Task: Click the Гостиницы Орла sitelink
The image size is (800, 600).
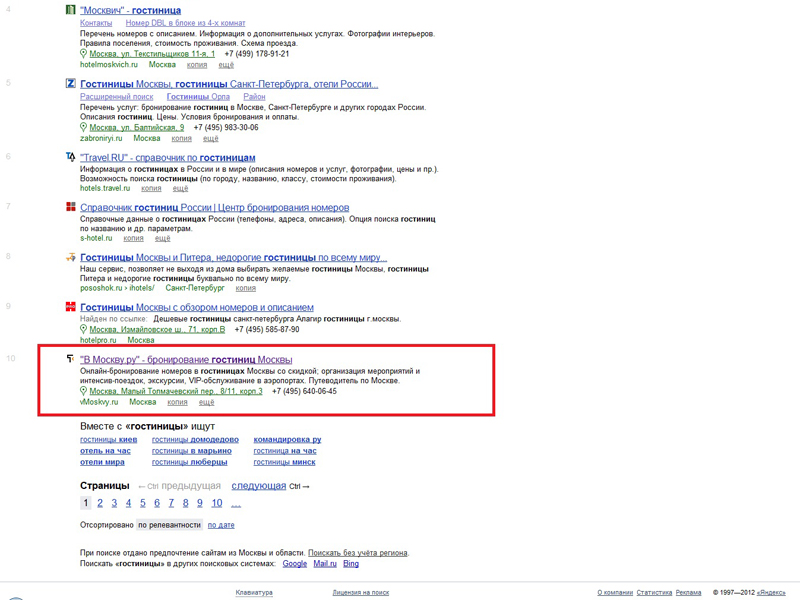Action: (198, 96)
